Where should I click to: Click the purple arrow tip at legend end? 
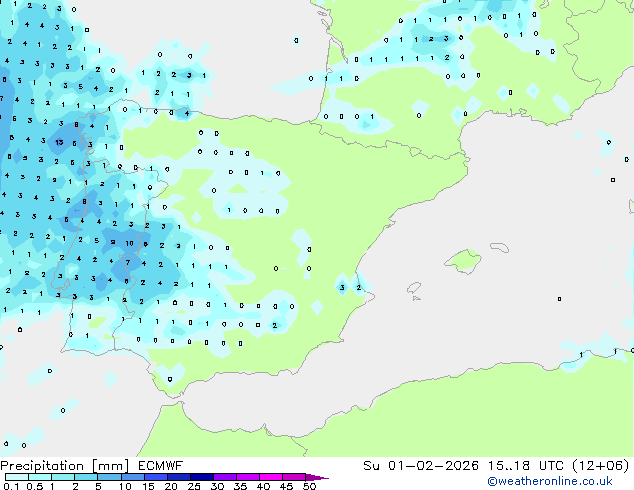pyautogui.click(x=317, y=477)
